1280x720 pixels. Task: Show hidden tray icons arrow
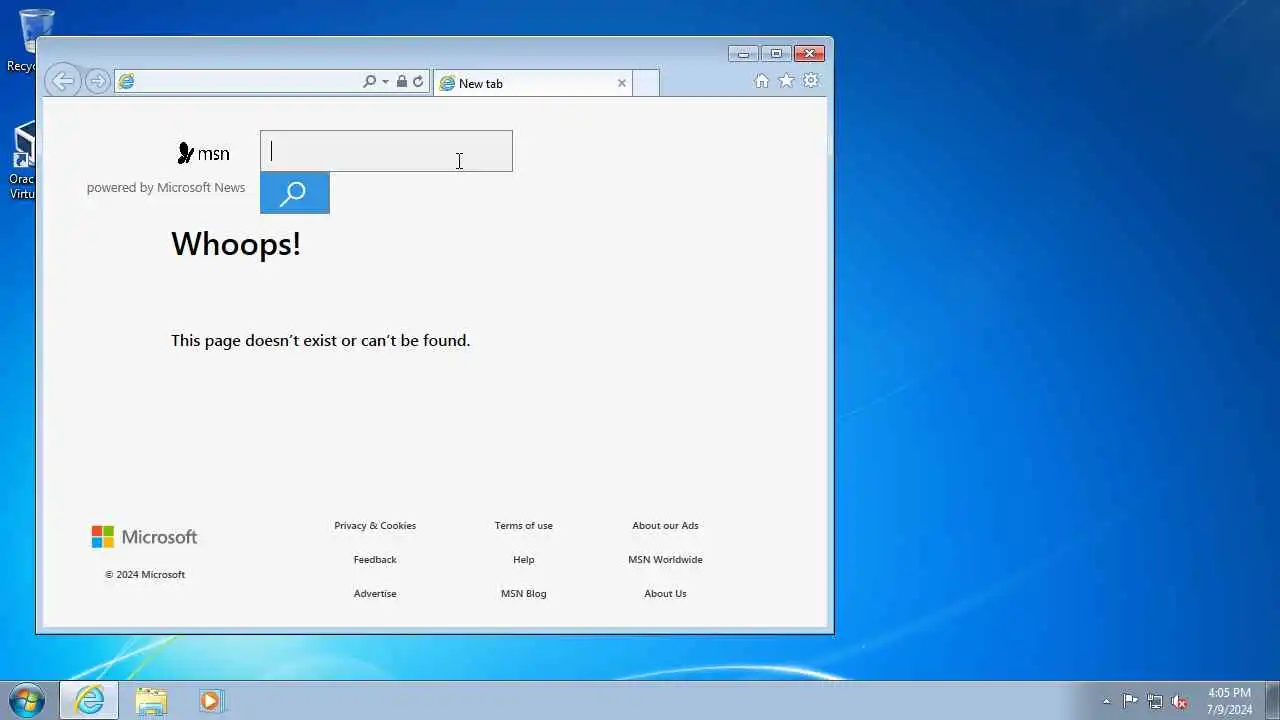[1106, 701]
